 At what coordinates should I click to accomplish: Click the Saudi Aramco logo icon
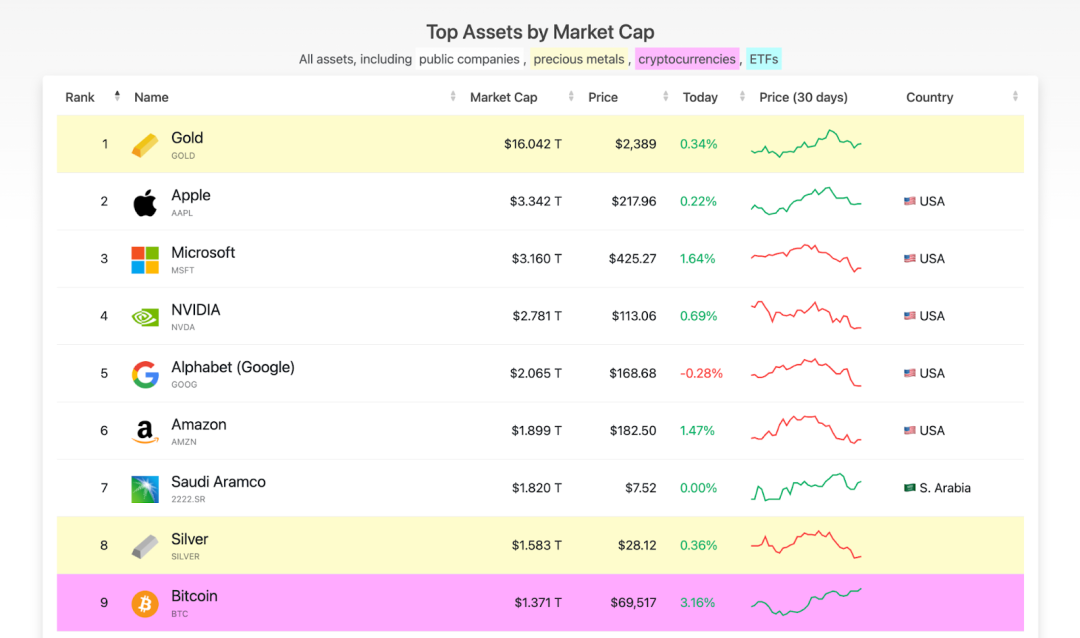145,489
